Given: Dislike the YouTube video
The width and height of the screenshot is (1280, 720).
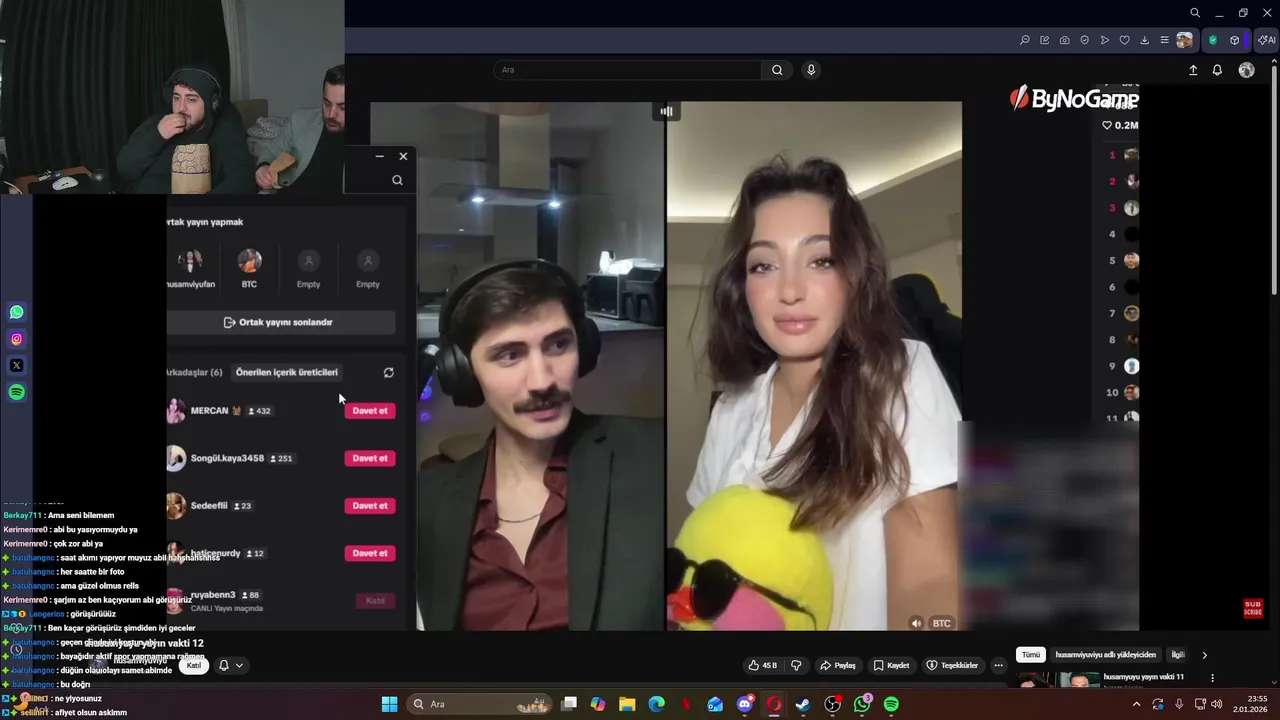Looking at the screenshot, I should tap(796, 665).
